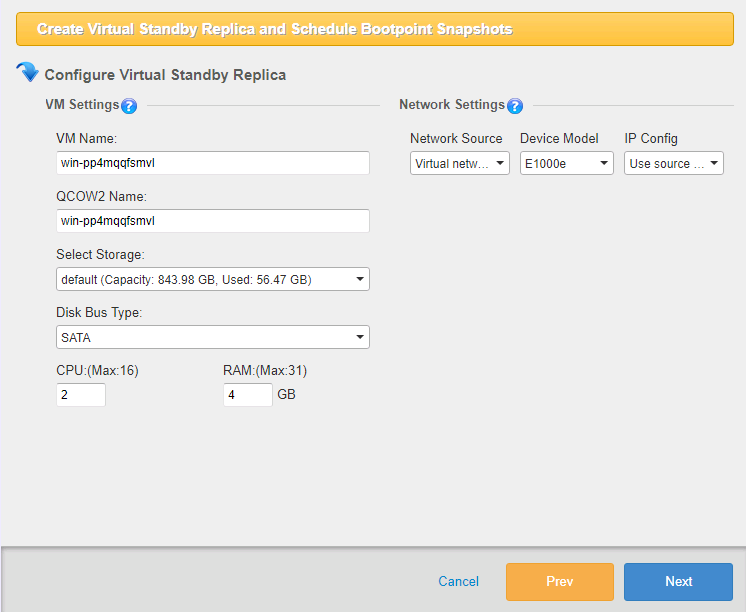Choose a Device Model from the E1000e dropdown
Viewport: 746px width, 612px height.
click(567, 164)
